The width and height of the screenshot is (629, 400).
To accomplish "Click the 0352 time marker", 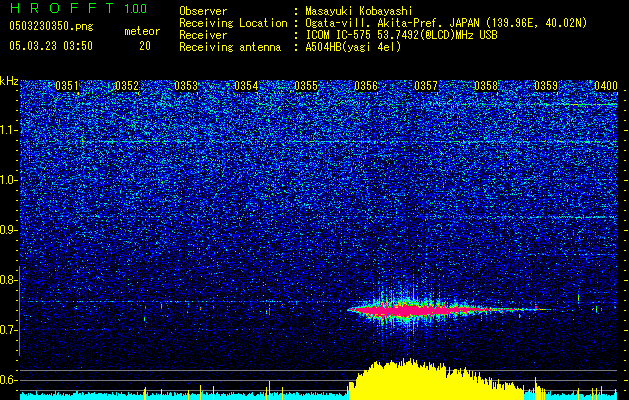I will click(127, 86).
